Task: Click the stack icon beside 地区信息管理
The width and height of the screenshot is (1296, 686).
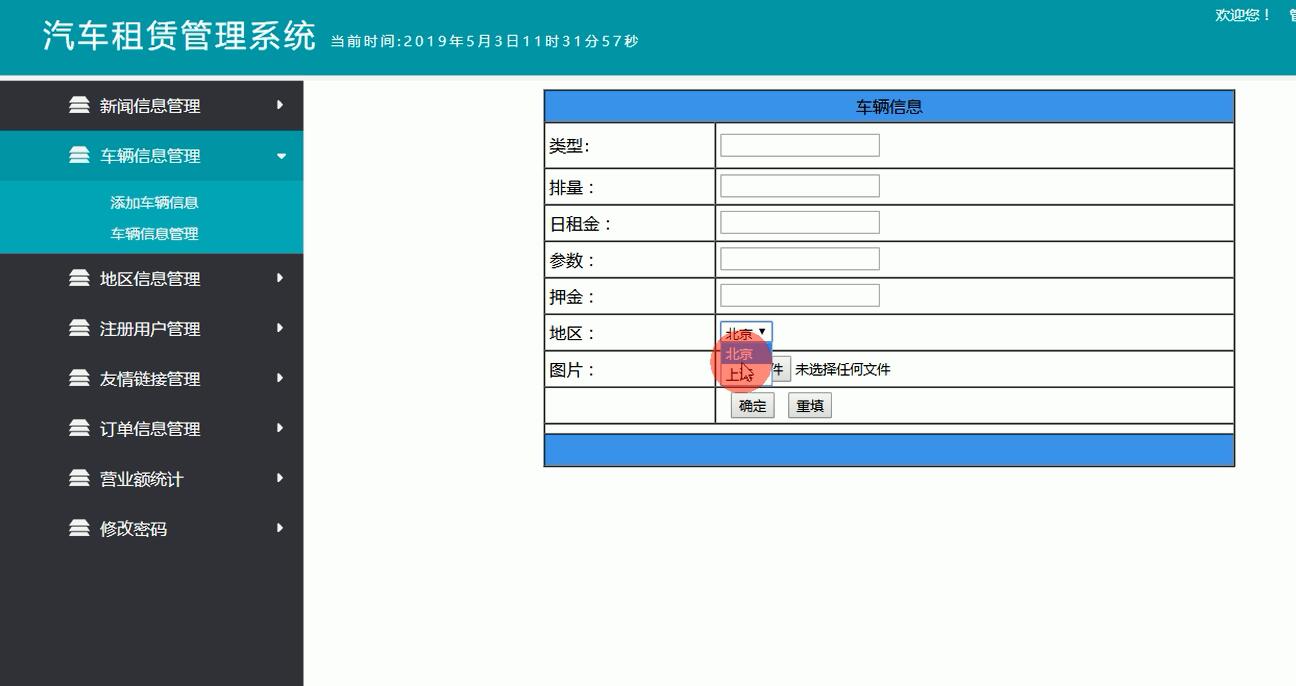Action: (x=79, y=278)
